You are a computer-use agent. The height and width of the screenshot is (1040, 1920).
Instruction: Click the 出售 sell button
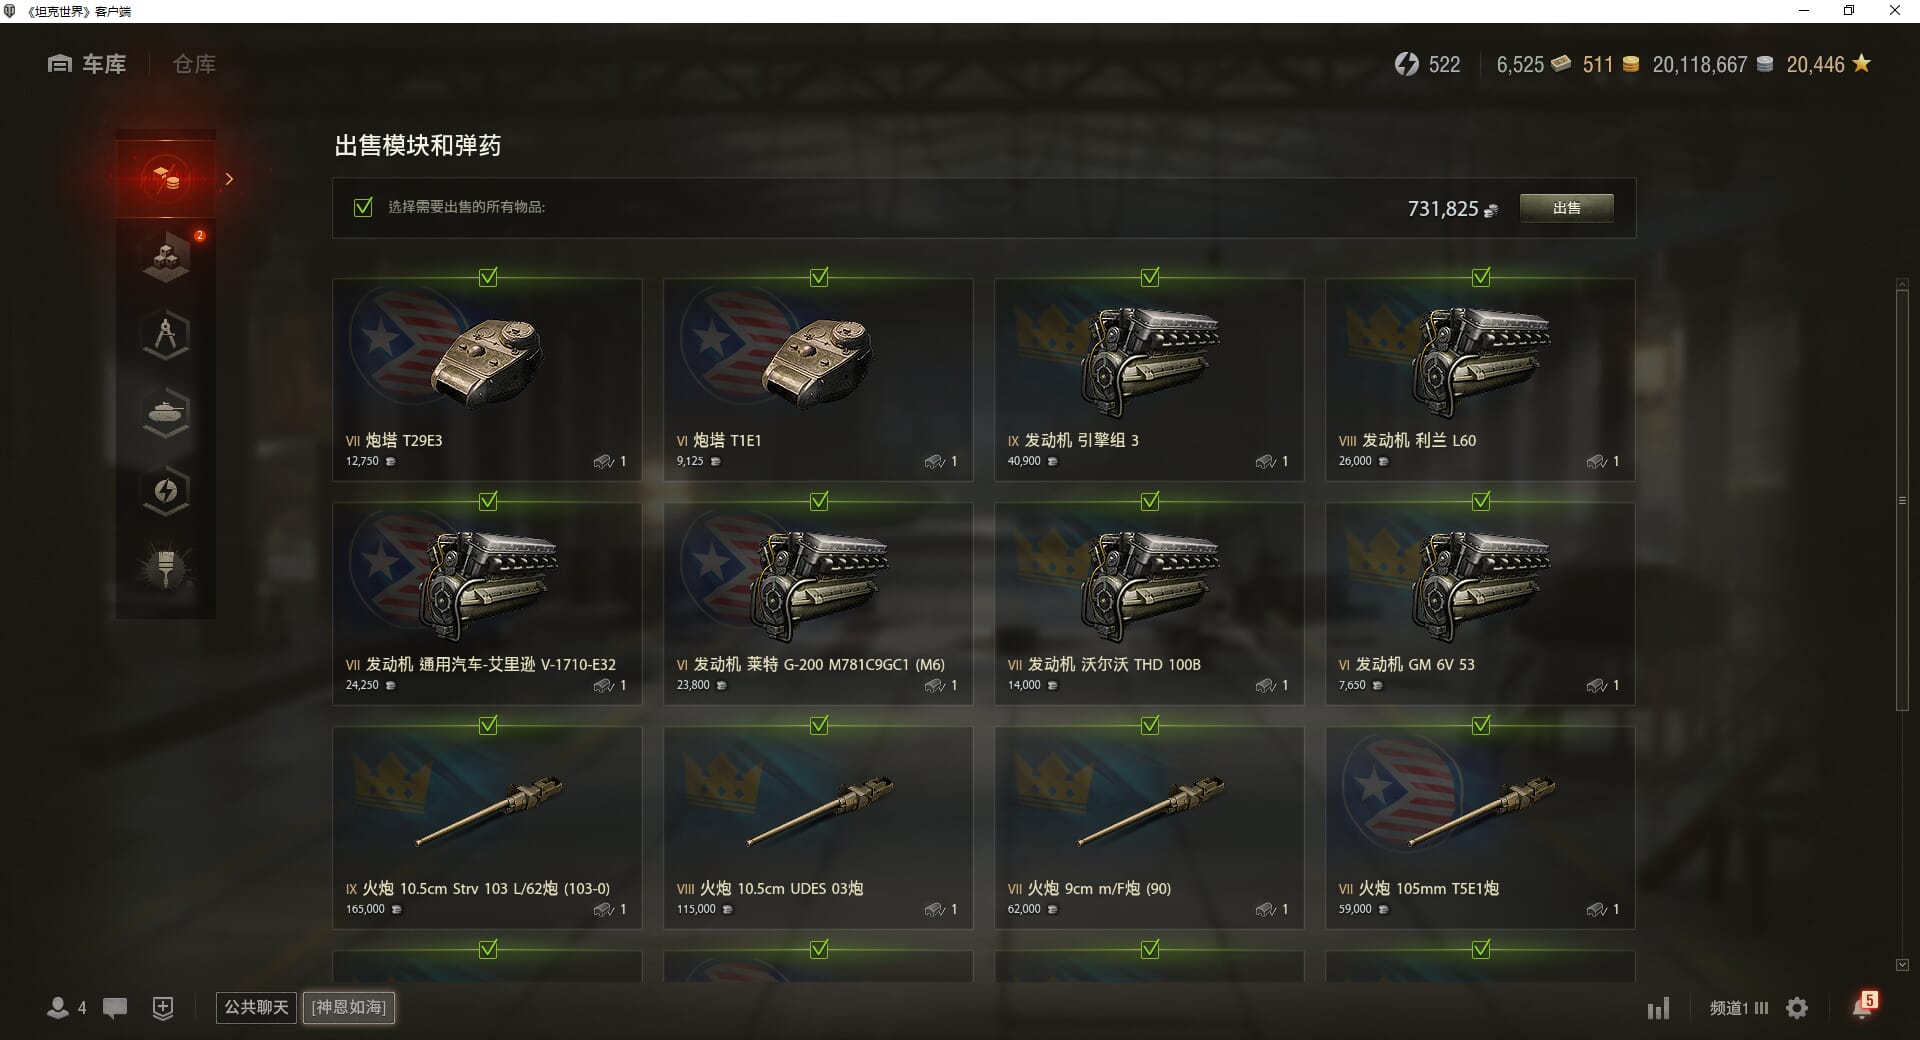click(x=1566, y=208)
